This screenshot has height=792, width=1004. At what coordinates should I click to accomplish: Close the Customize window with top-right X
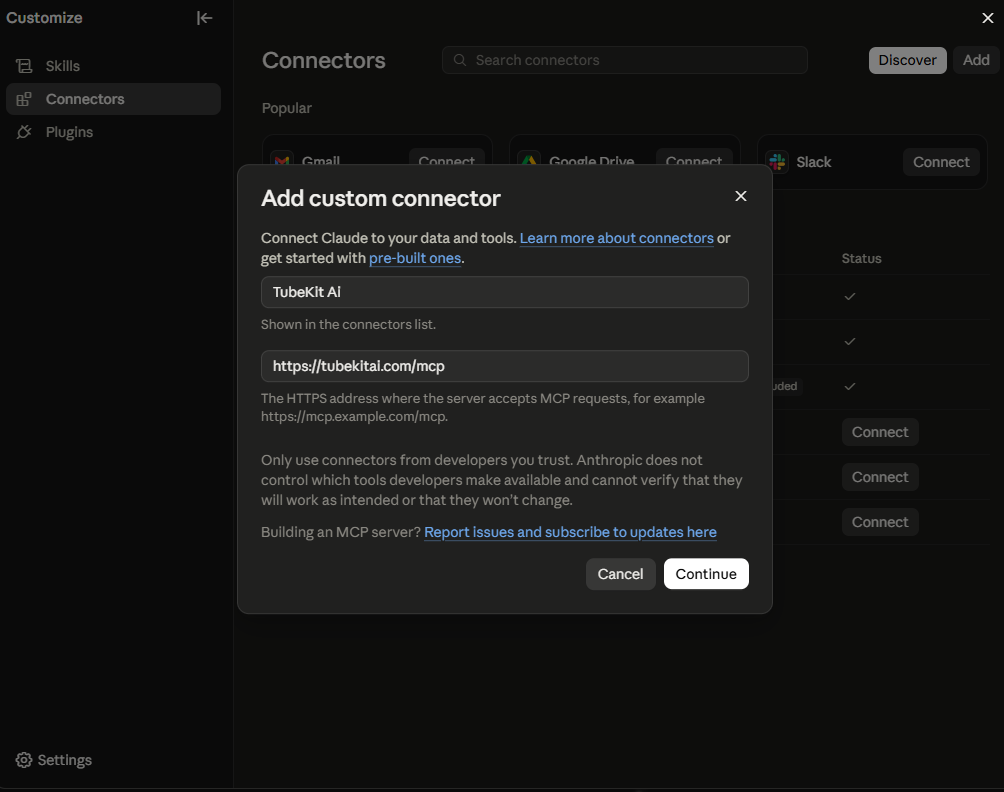click(x=987, y=18)
